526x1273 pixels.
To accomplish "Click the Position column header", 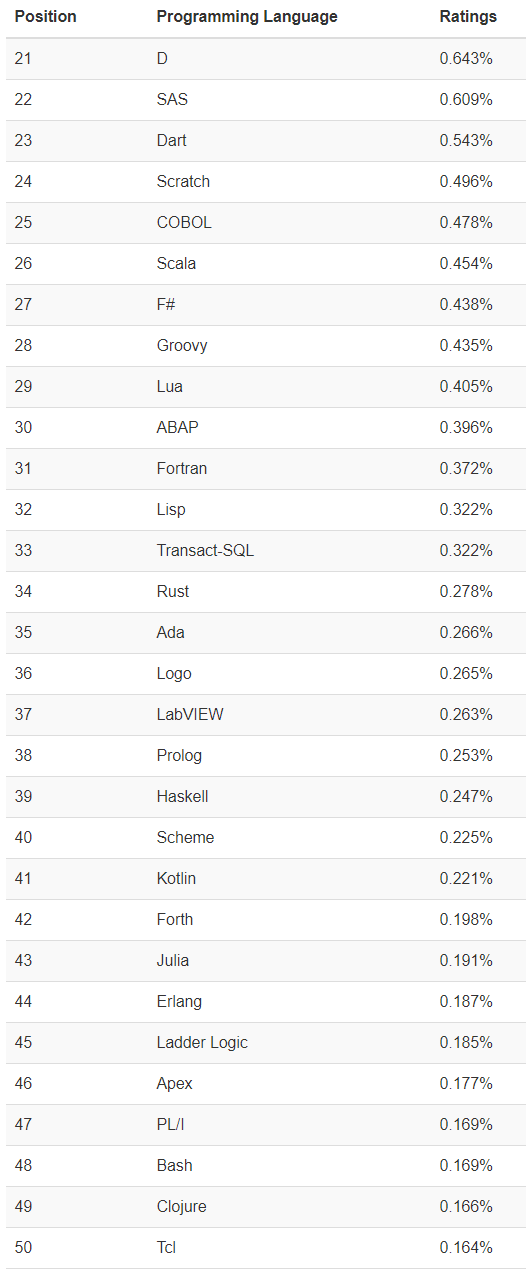I will [x=46, y=17].
